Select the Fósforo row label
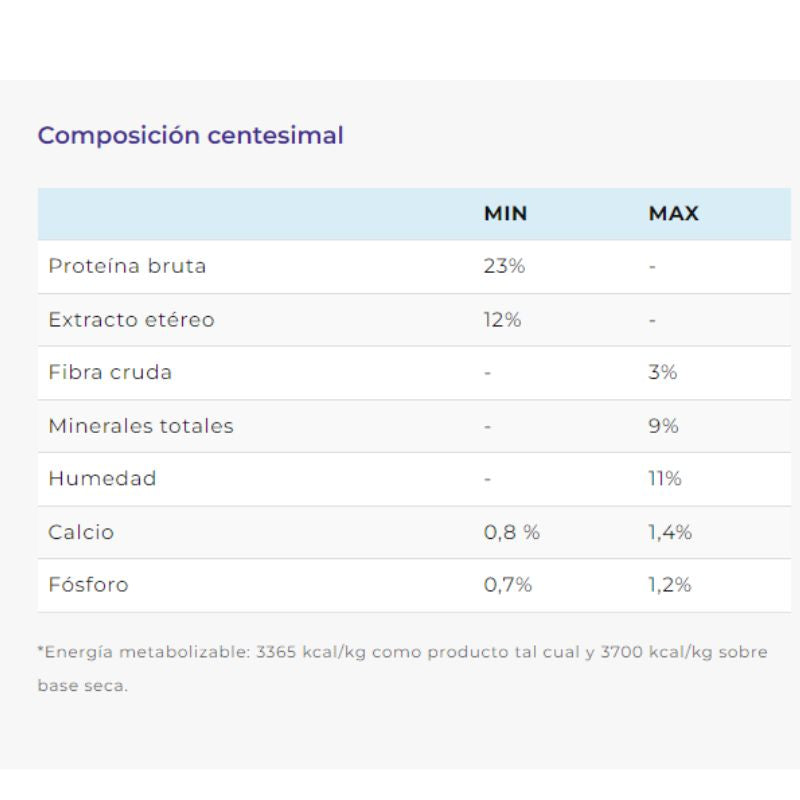Viewport: 800px width, 800px height. [88, 585]
